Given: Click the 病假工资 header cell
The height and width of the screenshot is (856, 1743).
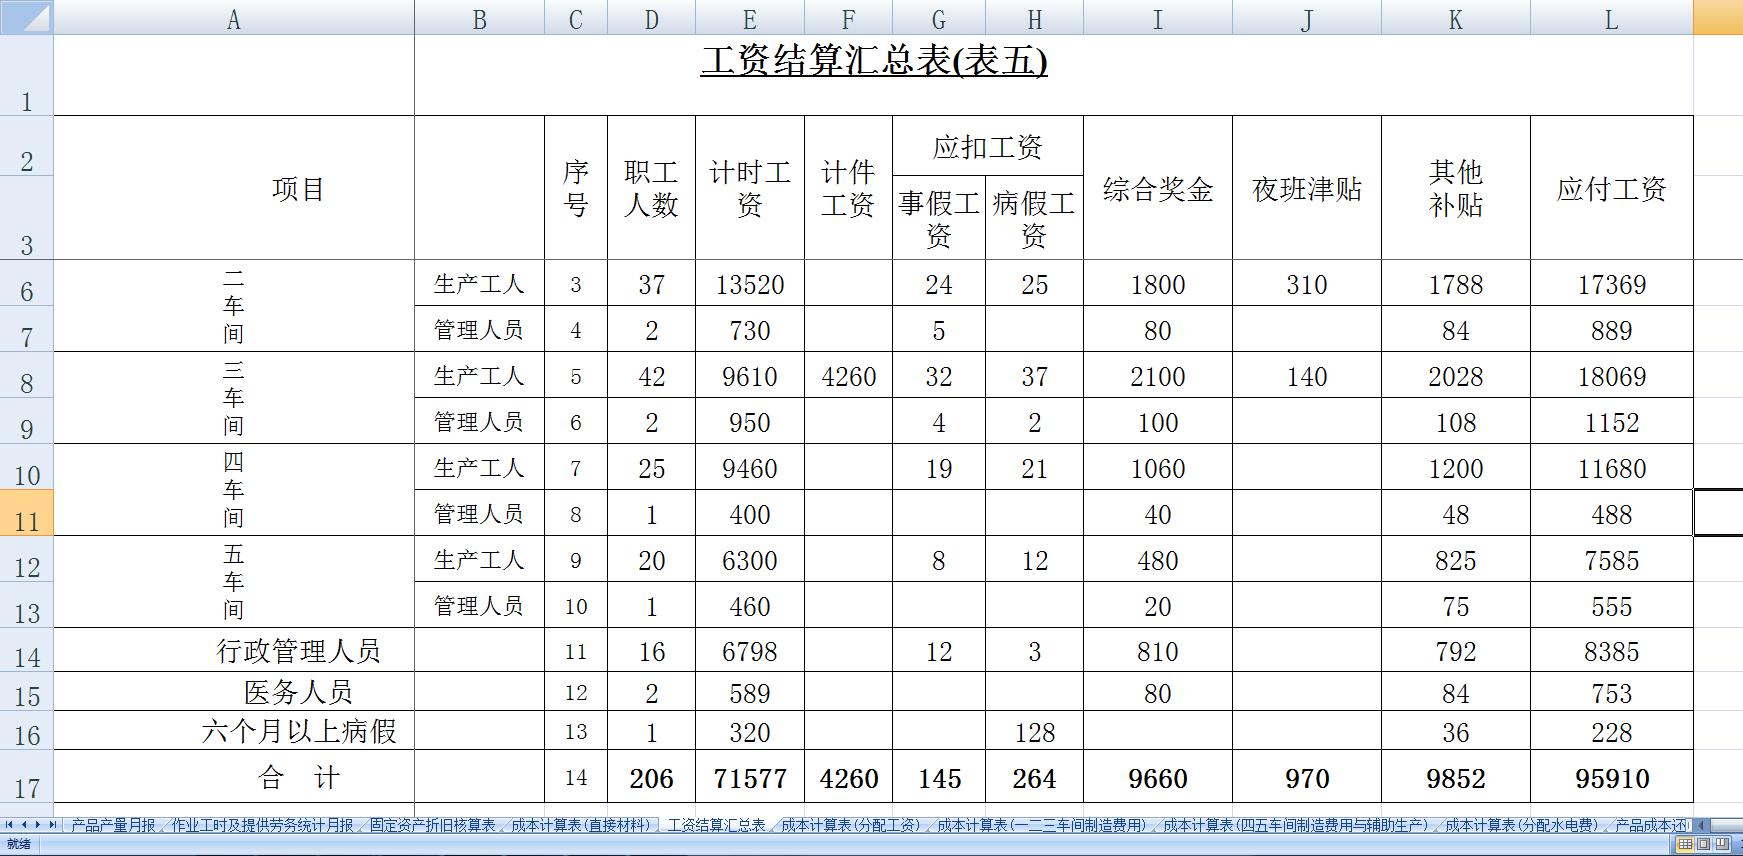Looking at the screenshot, I should point(1034,218).
